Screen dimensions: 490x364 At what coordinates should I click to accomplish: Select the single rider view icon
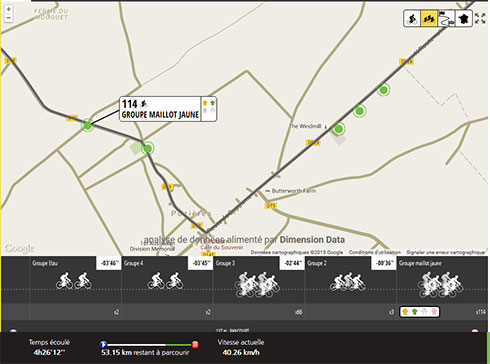click(x=412, y=18)
